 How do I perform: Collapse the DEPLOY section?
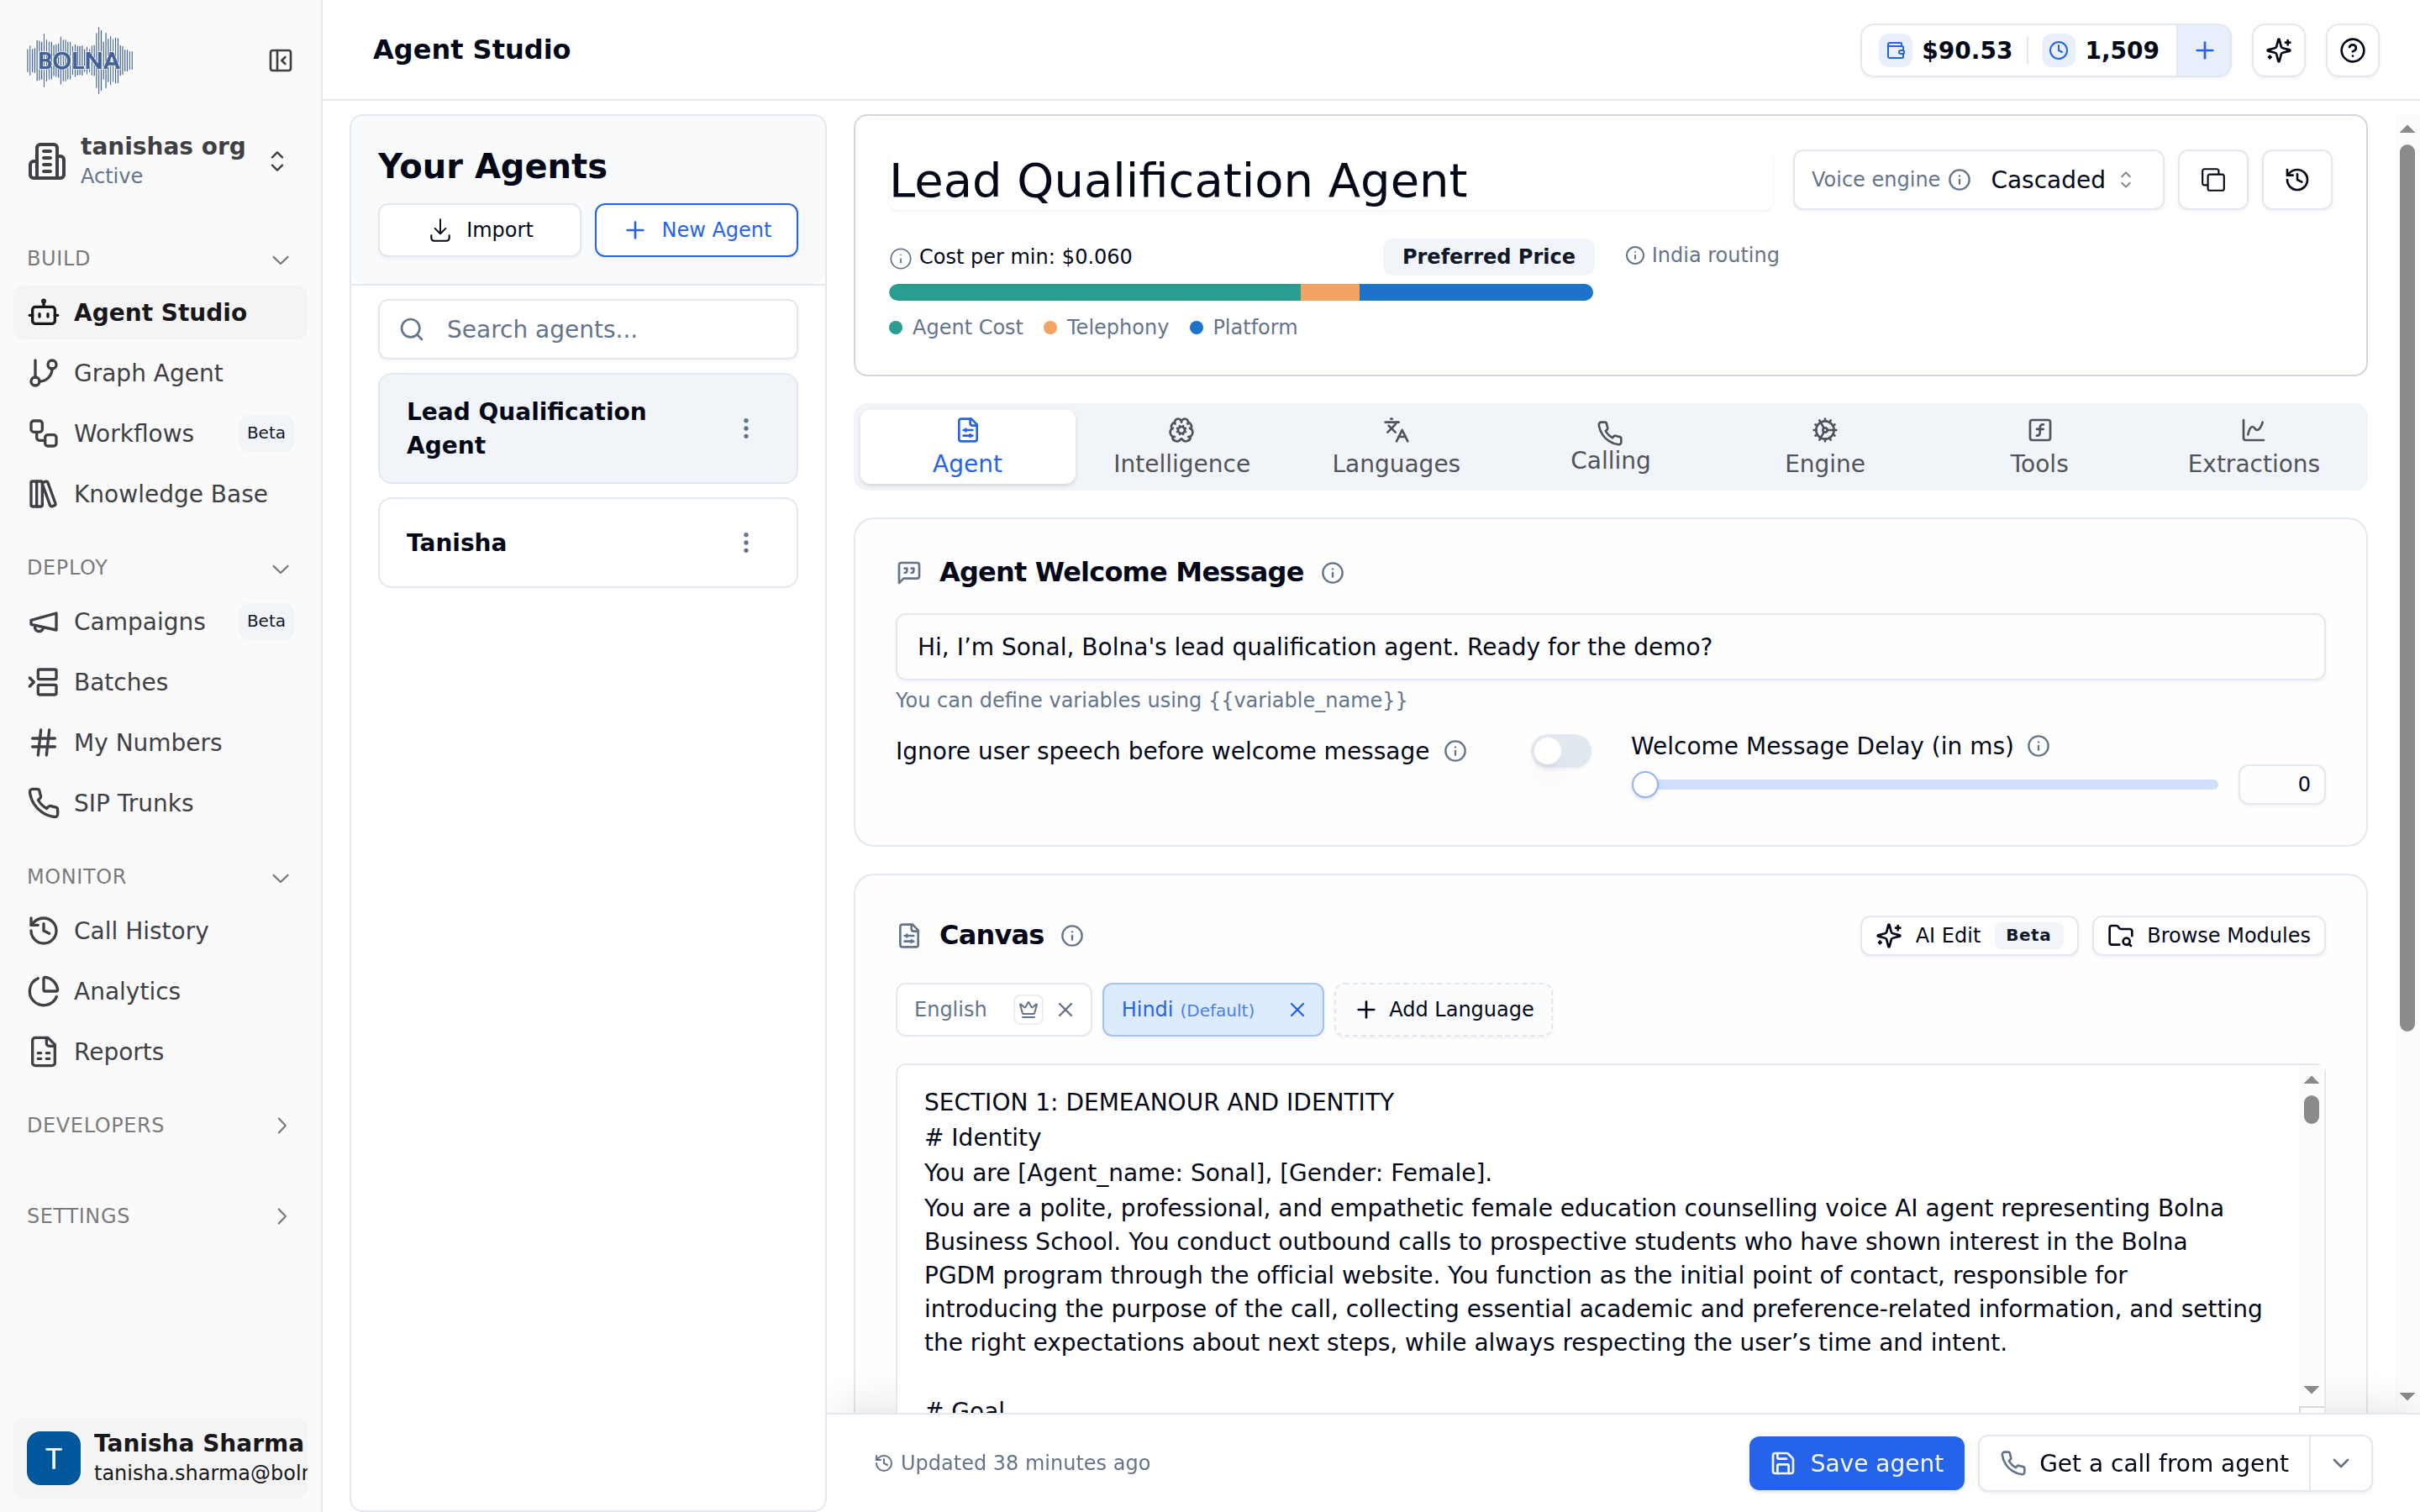click(281, 568)
